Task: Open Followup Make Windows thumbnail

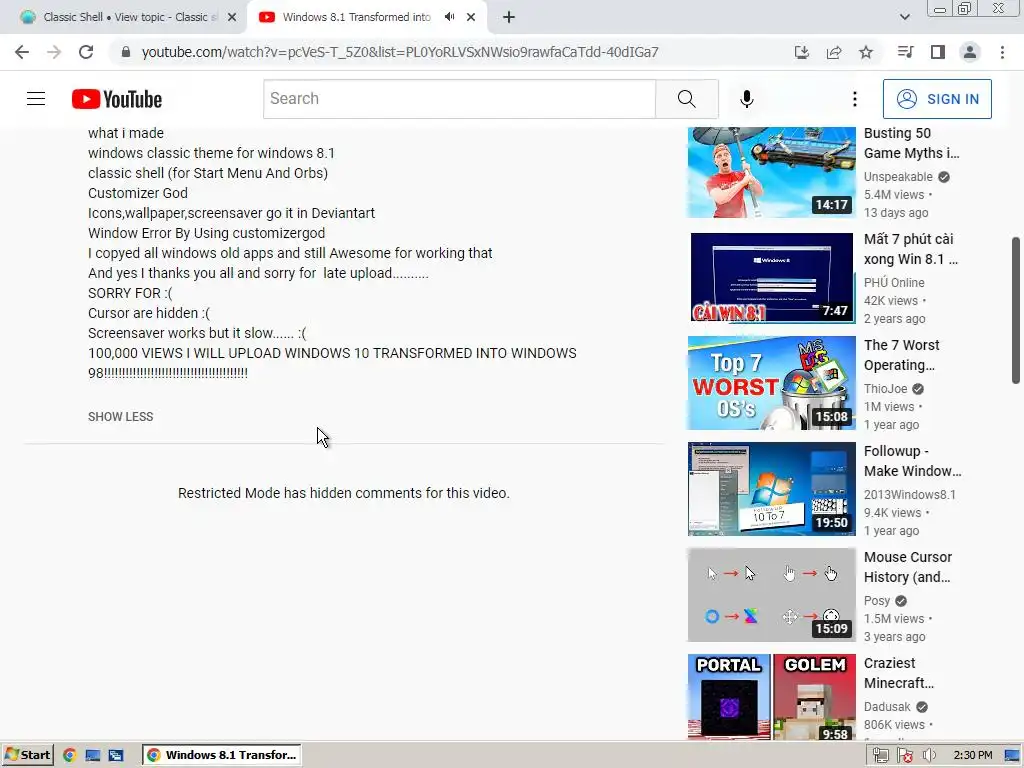Action: click(771, 489)
